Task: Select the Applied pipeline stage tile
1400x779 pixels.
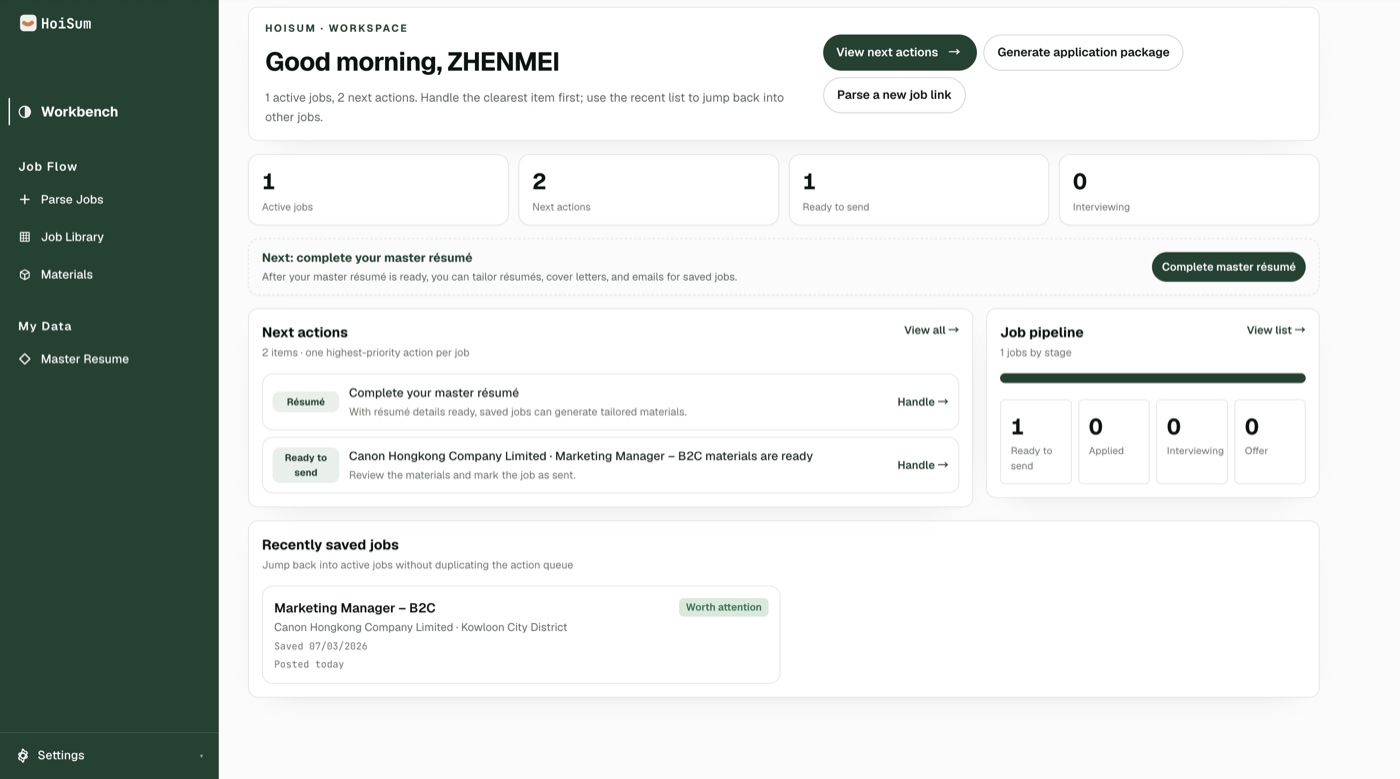Action: [1114, 442]
